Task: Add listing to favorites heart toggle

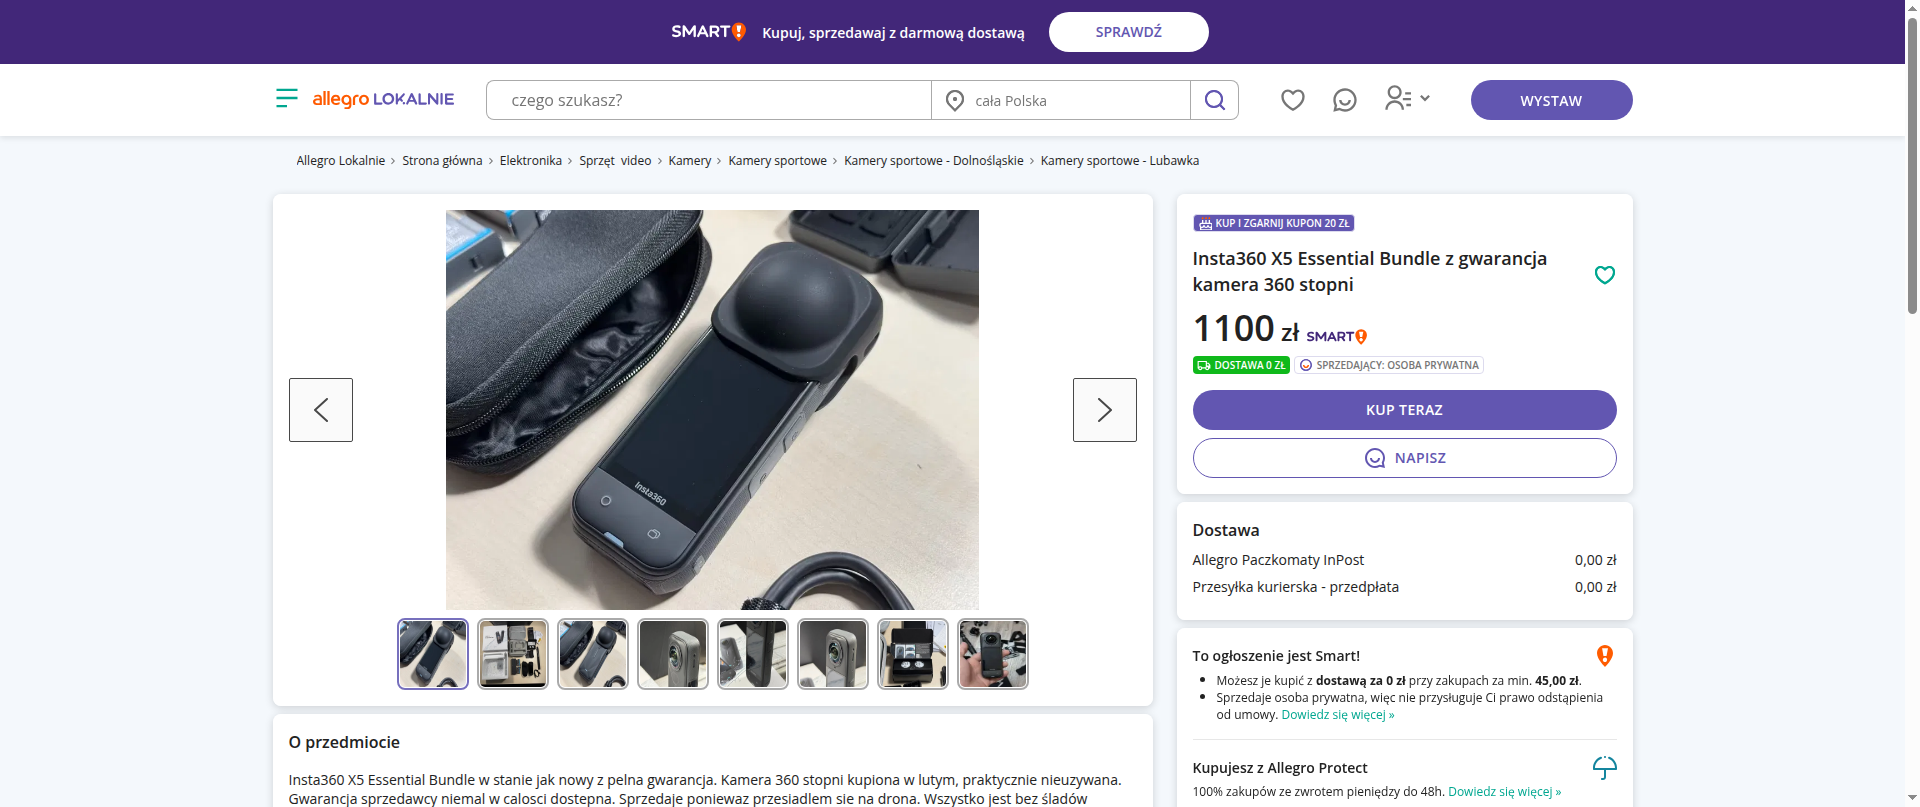Action: coord(1604,275)
